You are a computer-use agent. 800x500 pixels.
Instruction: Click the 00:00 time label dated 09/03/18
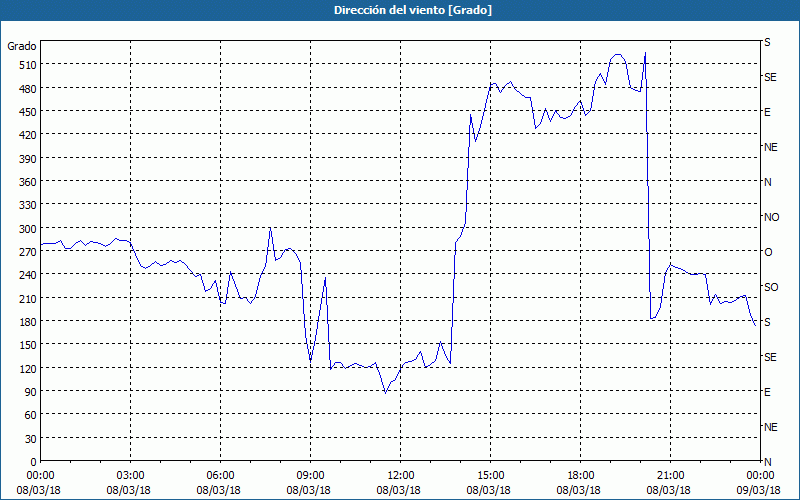click(x=760, y=476)
